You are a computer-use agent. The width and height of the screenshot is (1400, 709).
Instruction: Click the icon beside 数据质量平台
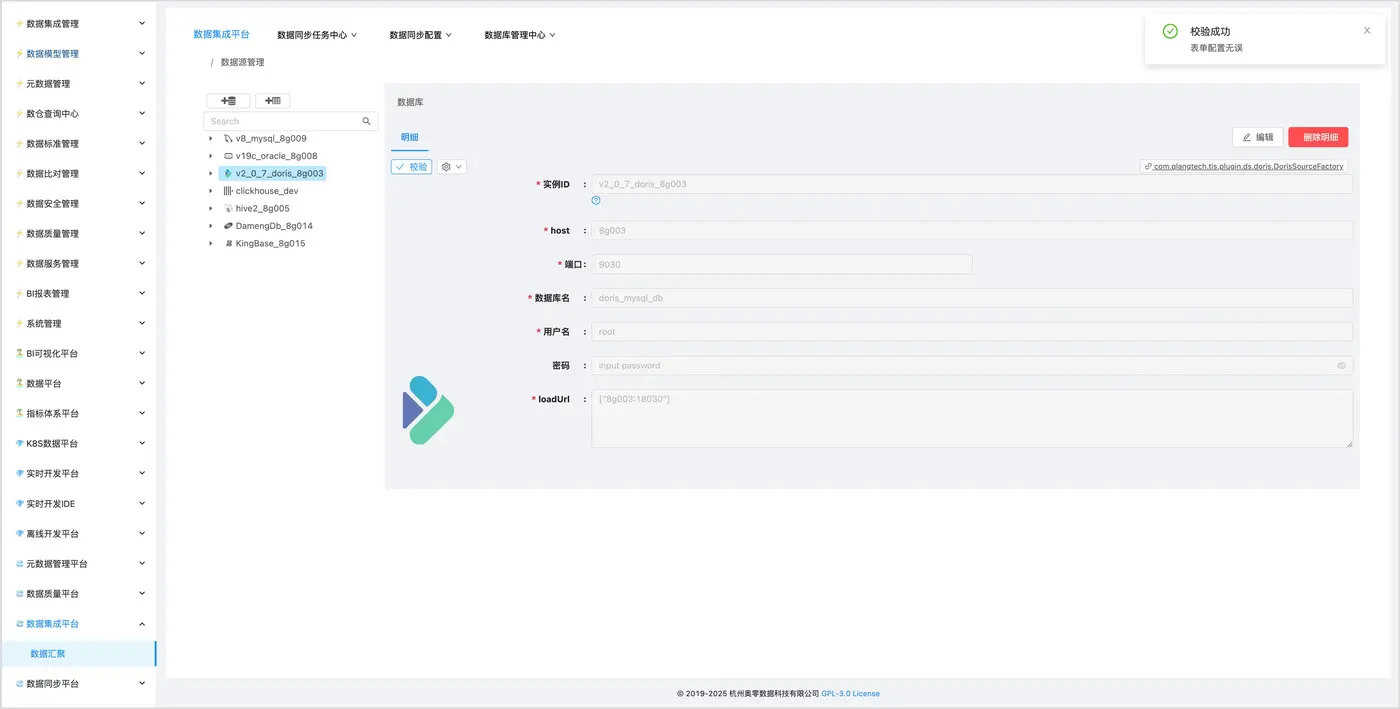pos(19,593)
